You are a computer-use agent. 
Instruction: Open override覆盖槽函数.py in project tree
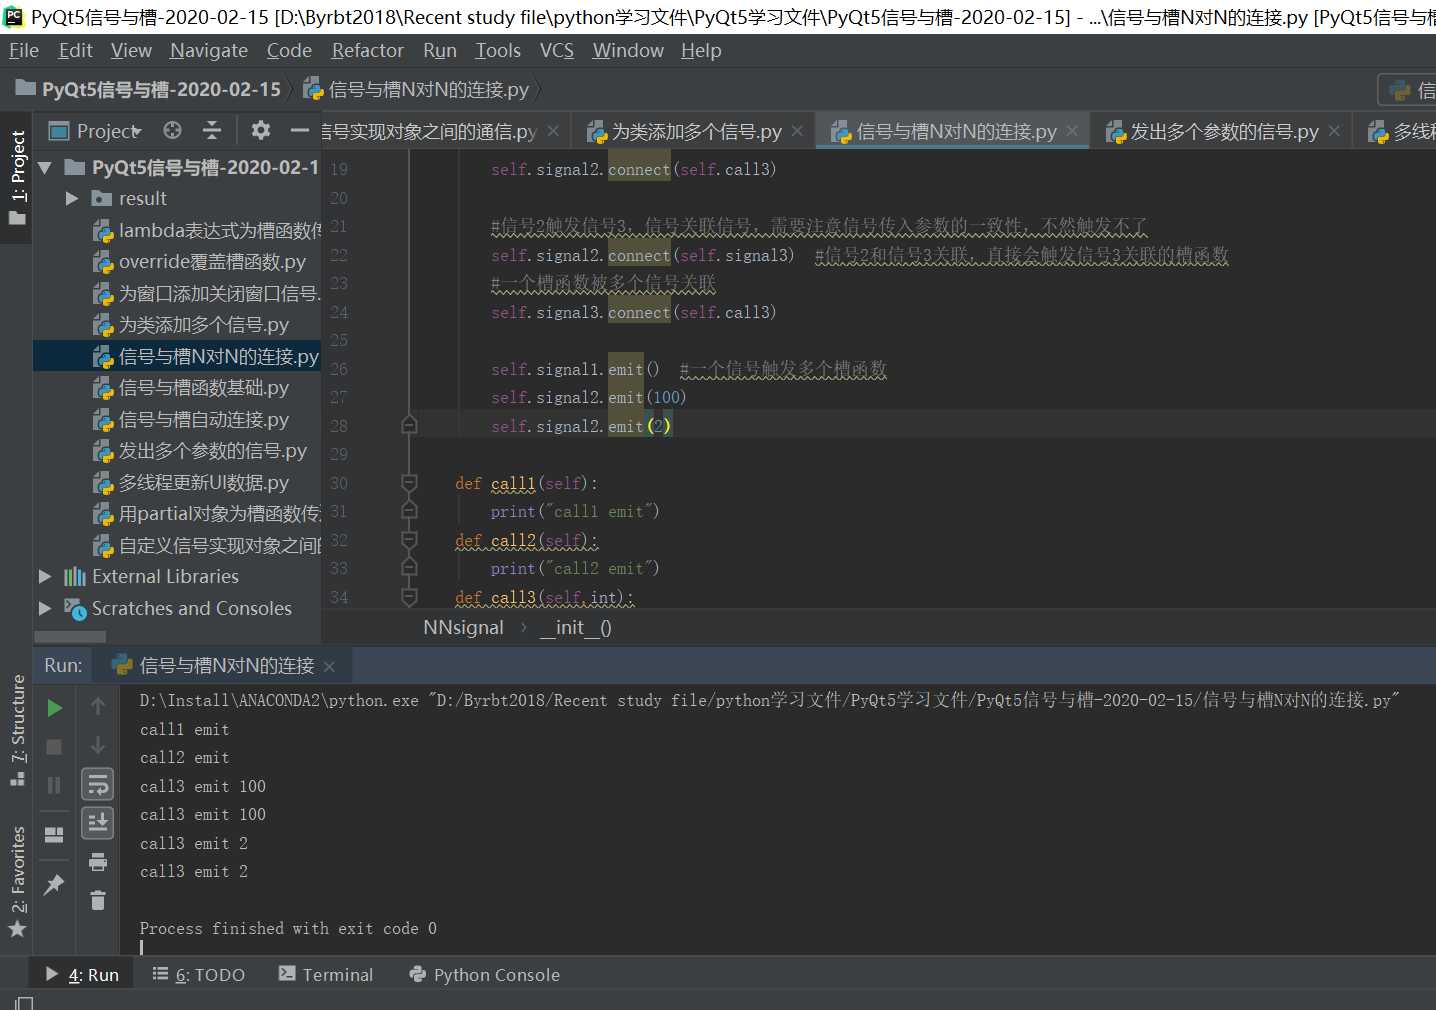point(200,262)
